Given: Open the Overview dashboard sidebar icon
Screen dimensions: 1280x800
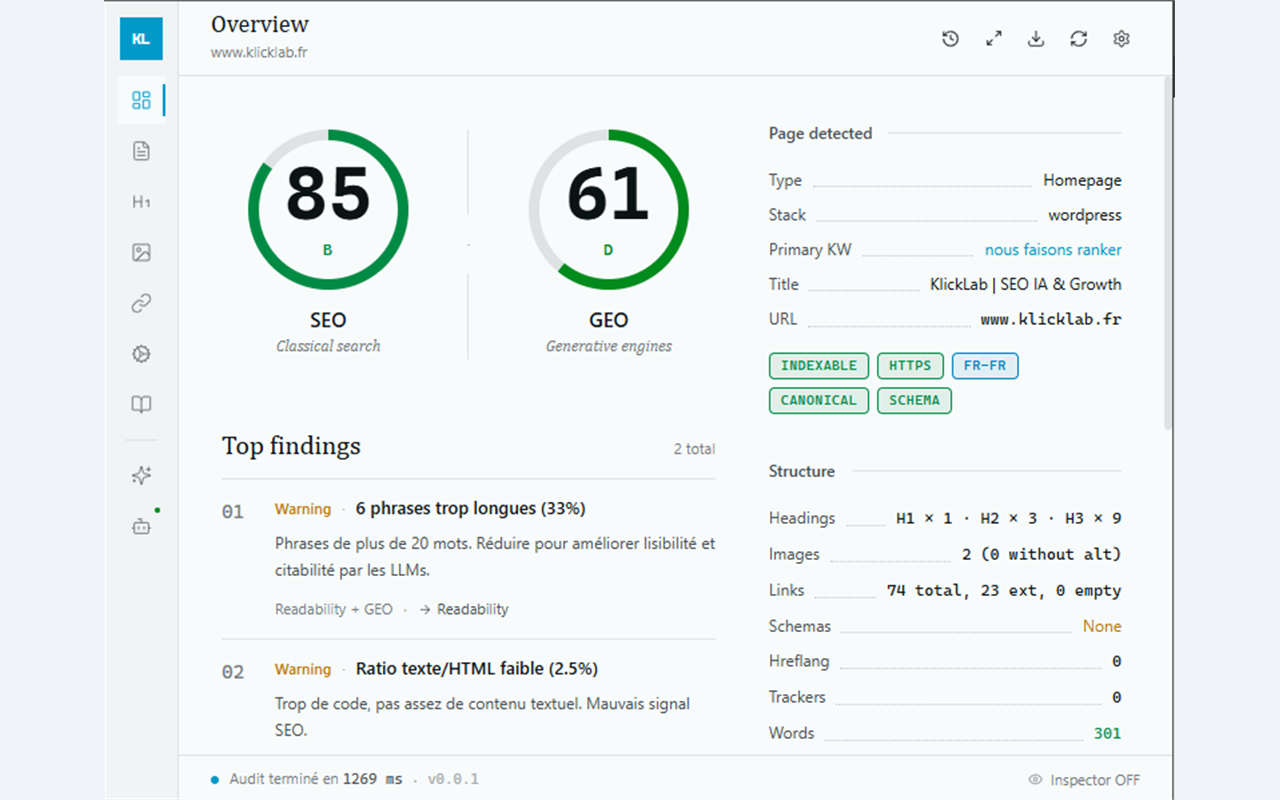Looking at the screenshot, I should [x=141, y=100].
